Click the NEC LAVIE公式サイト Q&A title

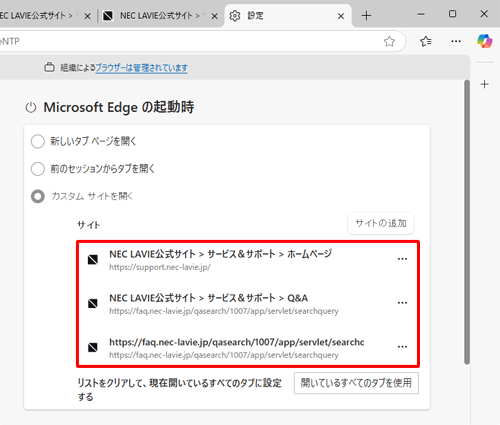pyautogui.click(x=209, y=298)
